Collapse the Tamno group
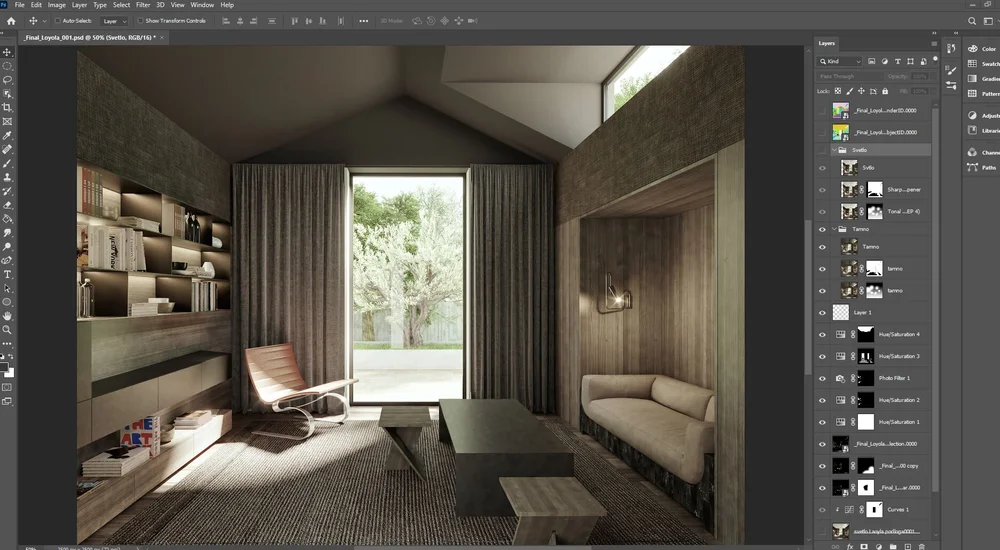 pos(835,229)
